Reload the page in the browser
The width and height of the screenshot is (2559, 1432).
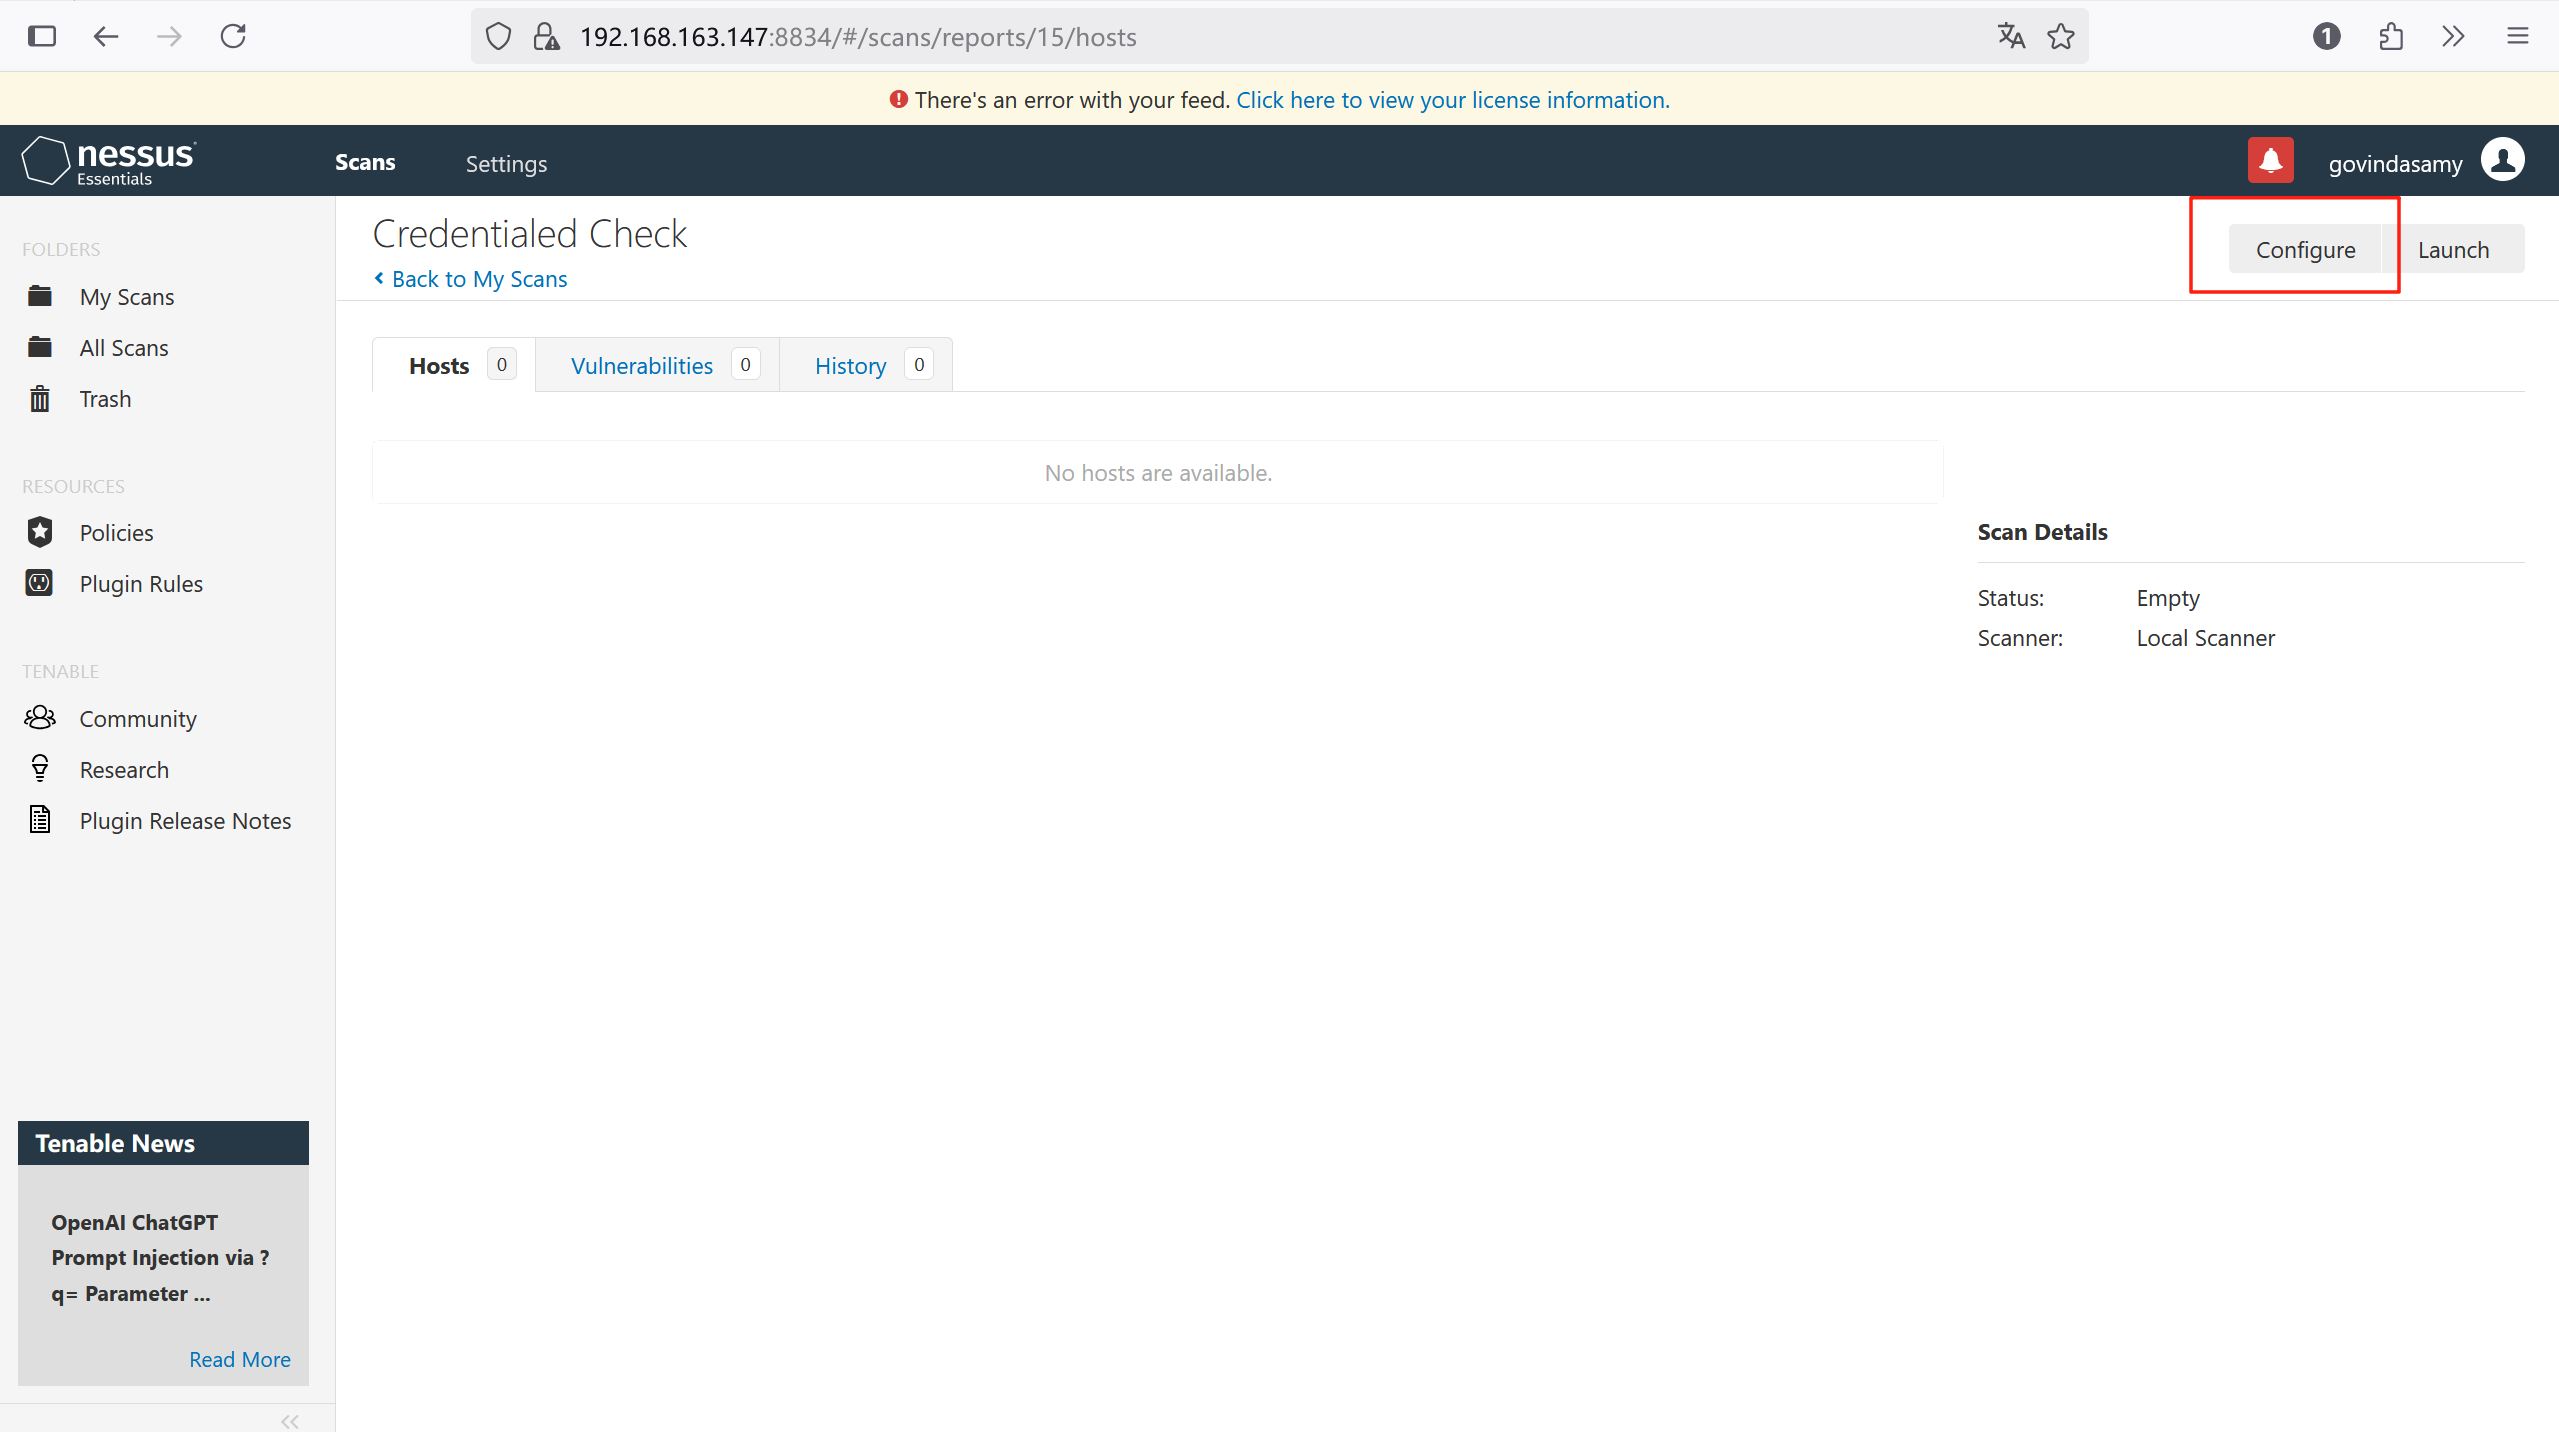[233, 37]
